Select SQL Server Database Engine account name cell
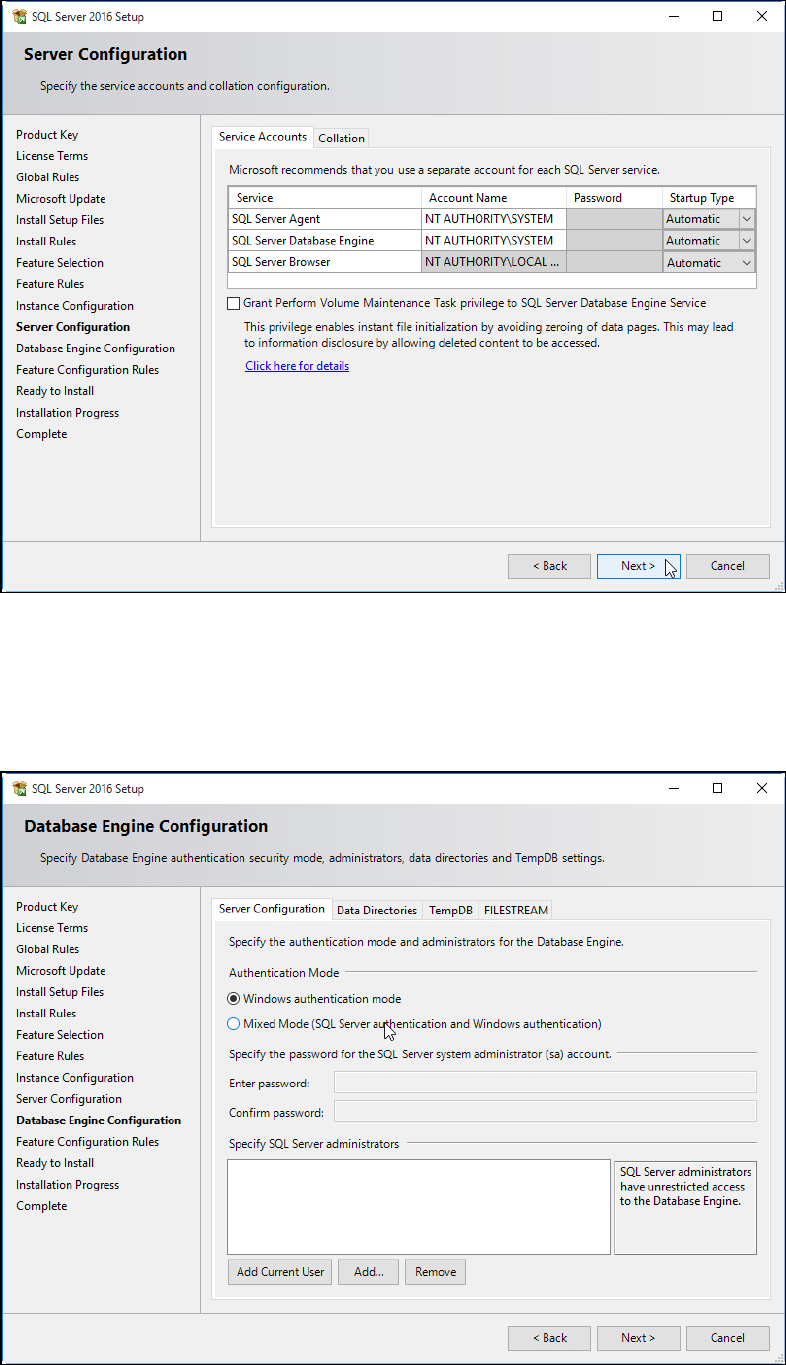The height and width of the screenshot is (1365, 786). click(494, 241)
